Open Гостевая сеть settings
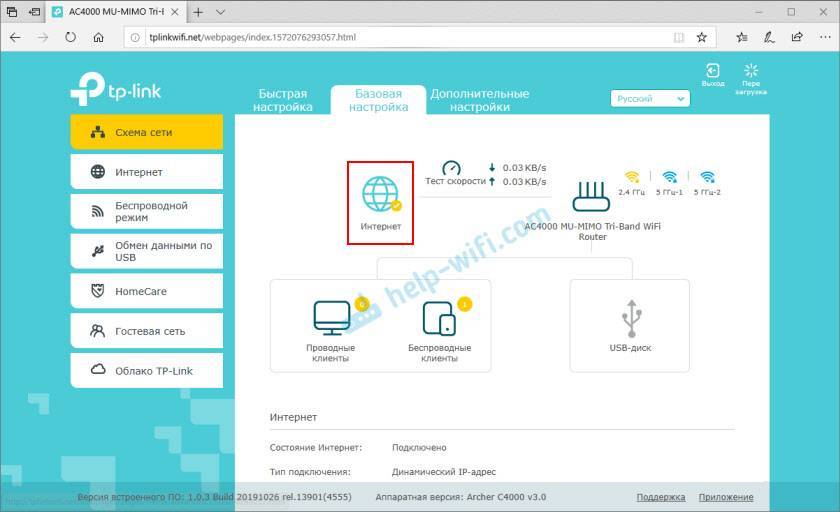 coord(146,331)
